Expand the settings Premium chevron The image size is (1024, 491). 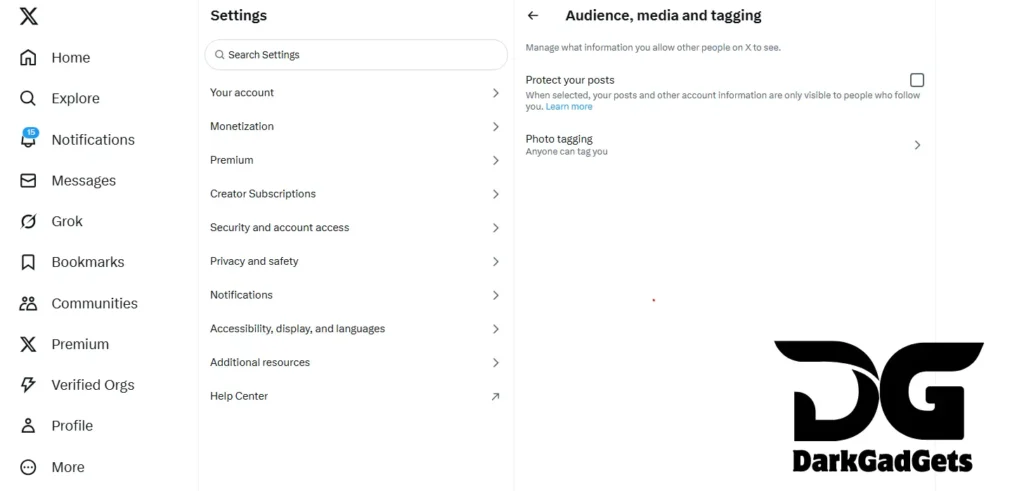click(x=496, y=160)
